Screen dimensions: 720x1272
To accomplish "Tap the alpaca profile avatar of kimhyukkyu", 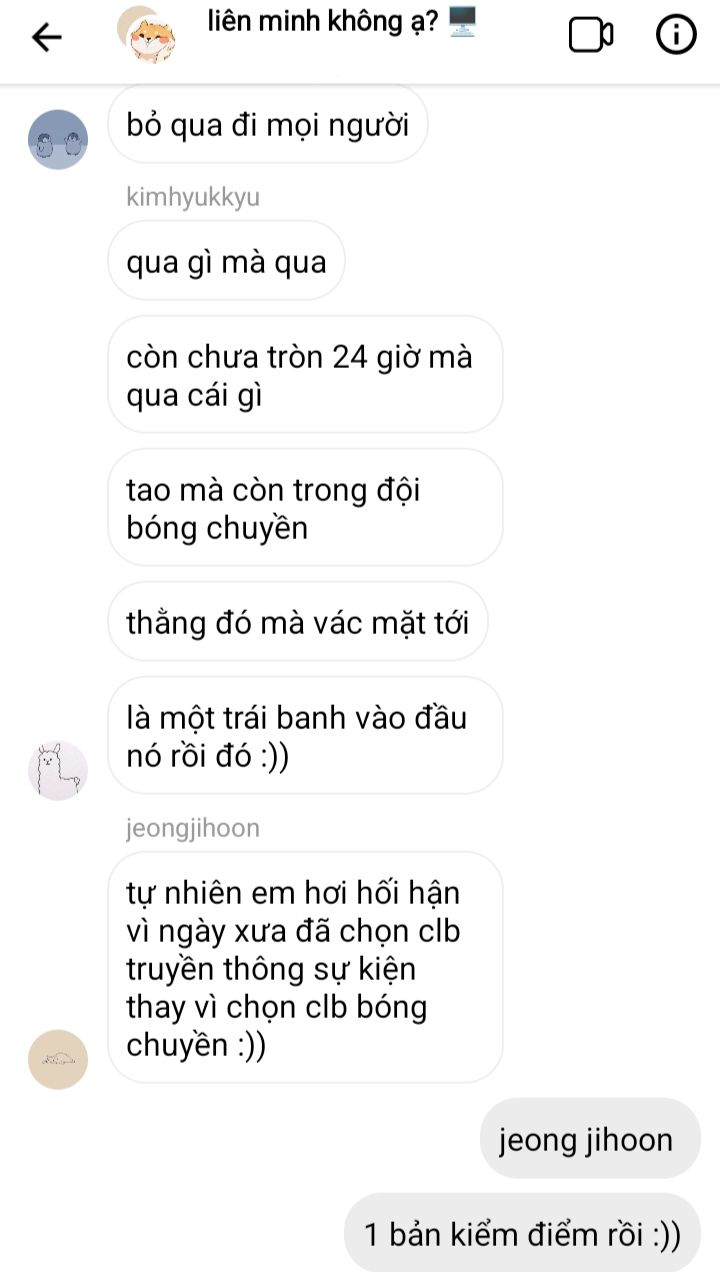I will tap(58, 770).
